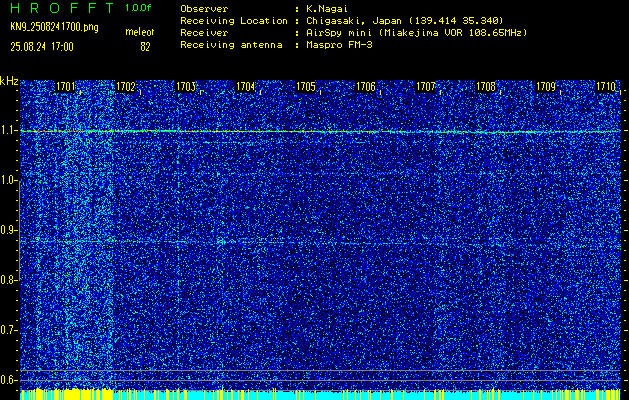This screenshot has width=629, height=400.
Task: Click the AirSpy mini receiver text
Action: (x=416, y=33)
